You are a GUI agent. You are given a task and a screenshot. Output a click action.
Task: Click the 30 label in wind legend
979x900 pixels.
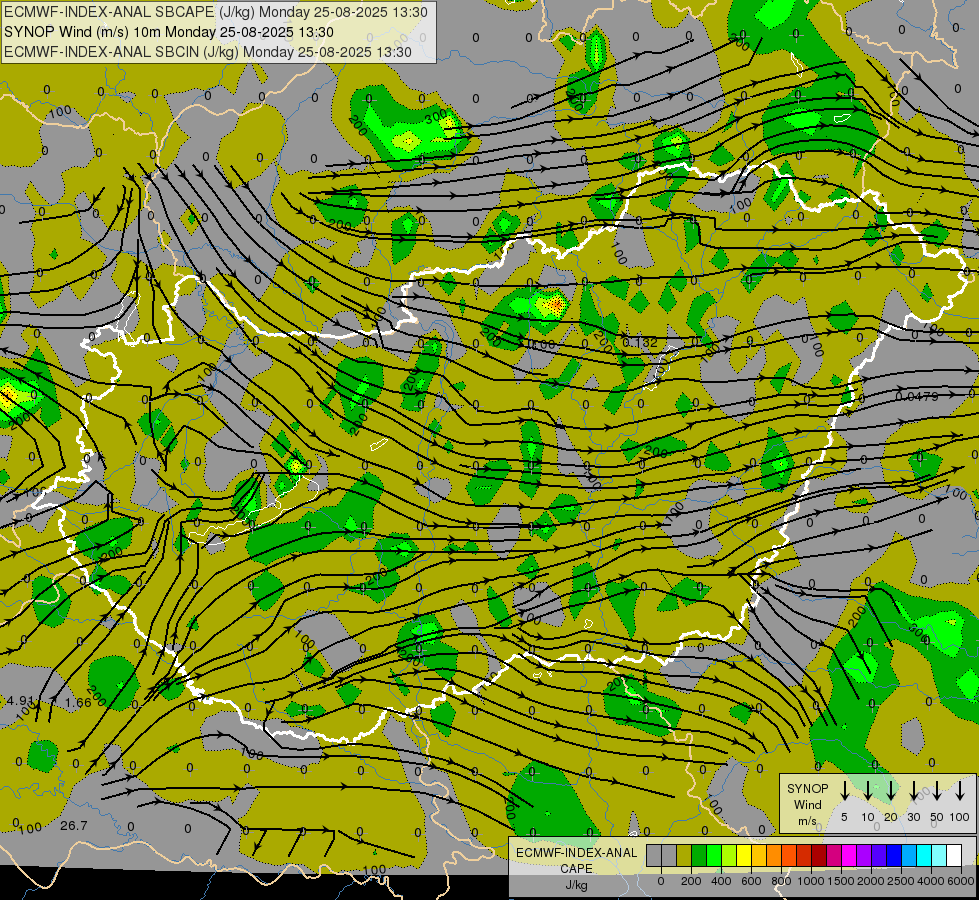[x=913, y=817]
